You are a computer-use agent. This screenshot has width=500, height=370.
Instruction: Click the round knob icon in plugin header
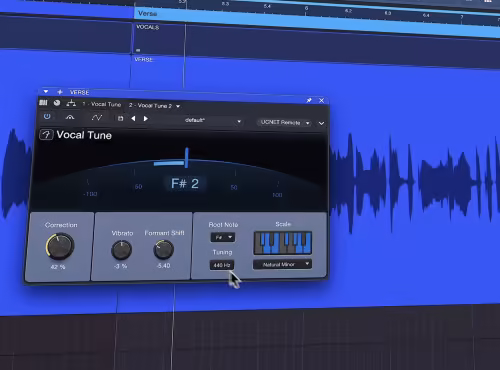tap(57, 103)
